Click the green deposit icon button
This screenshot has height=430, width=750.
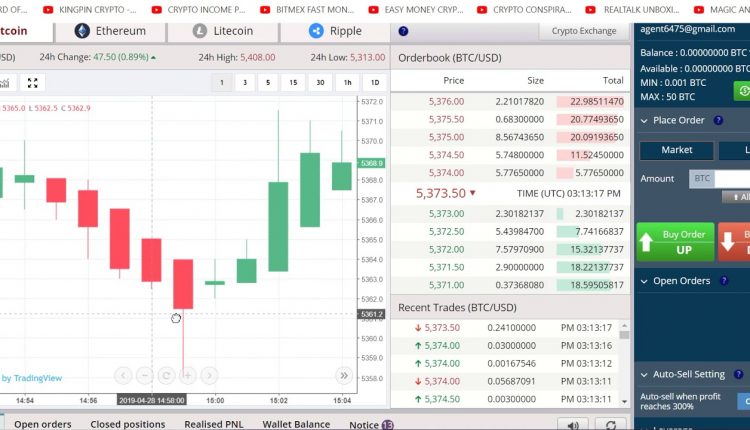tap(742, 90)
